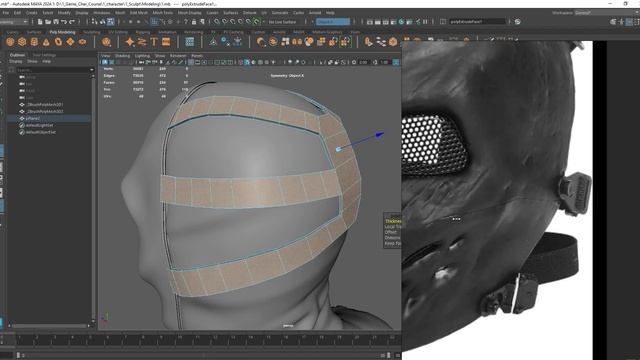The image size is (640, 360).
Task: Create a polygon cone from the shelf
Action: (46, 42)
